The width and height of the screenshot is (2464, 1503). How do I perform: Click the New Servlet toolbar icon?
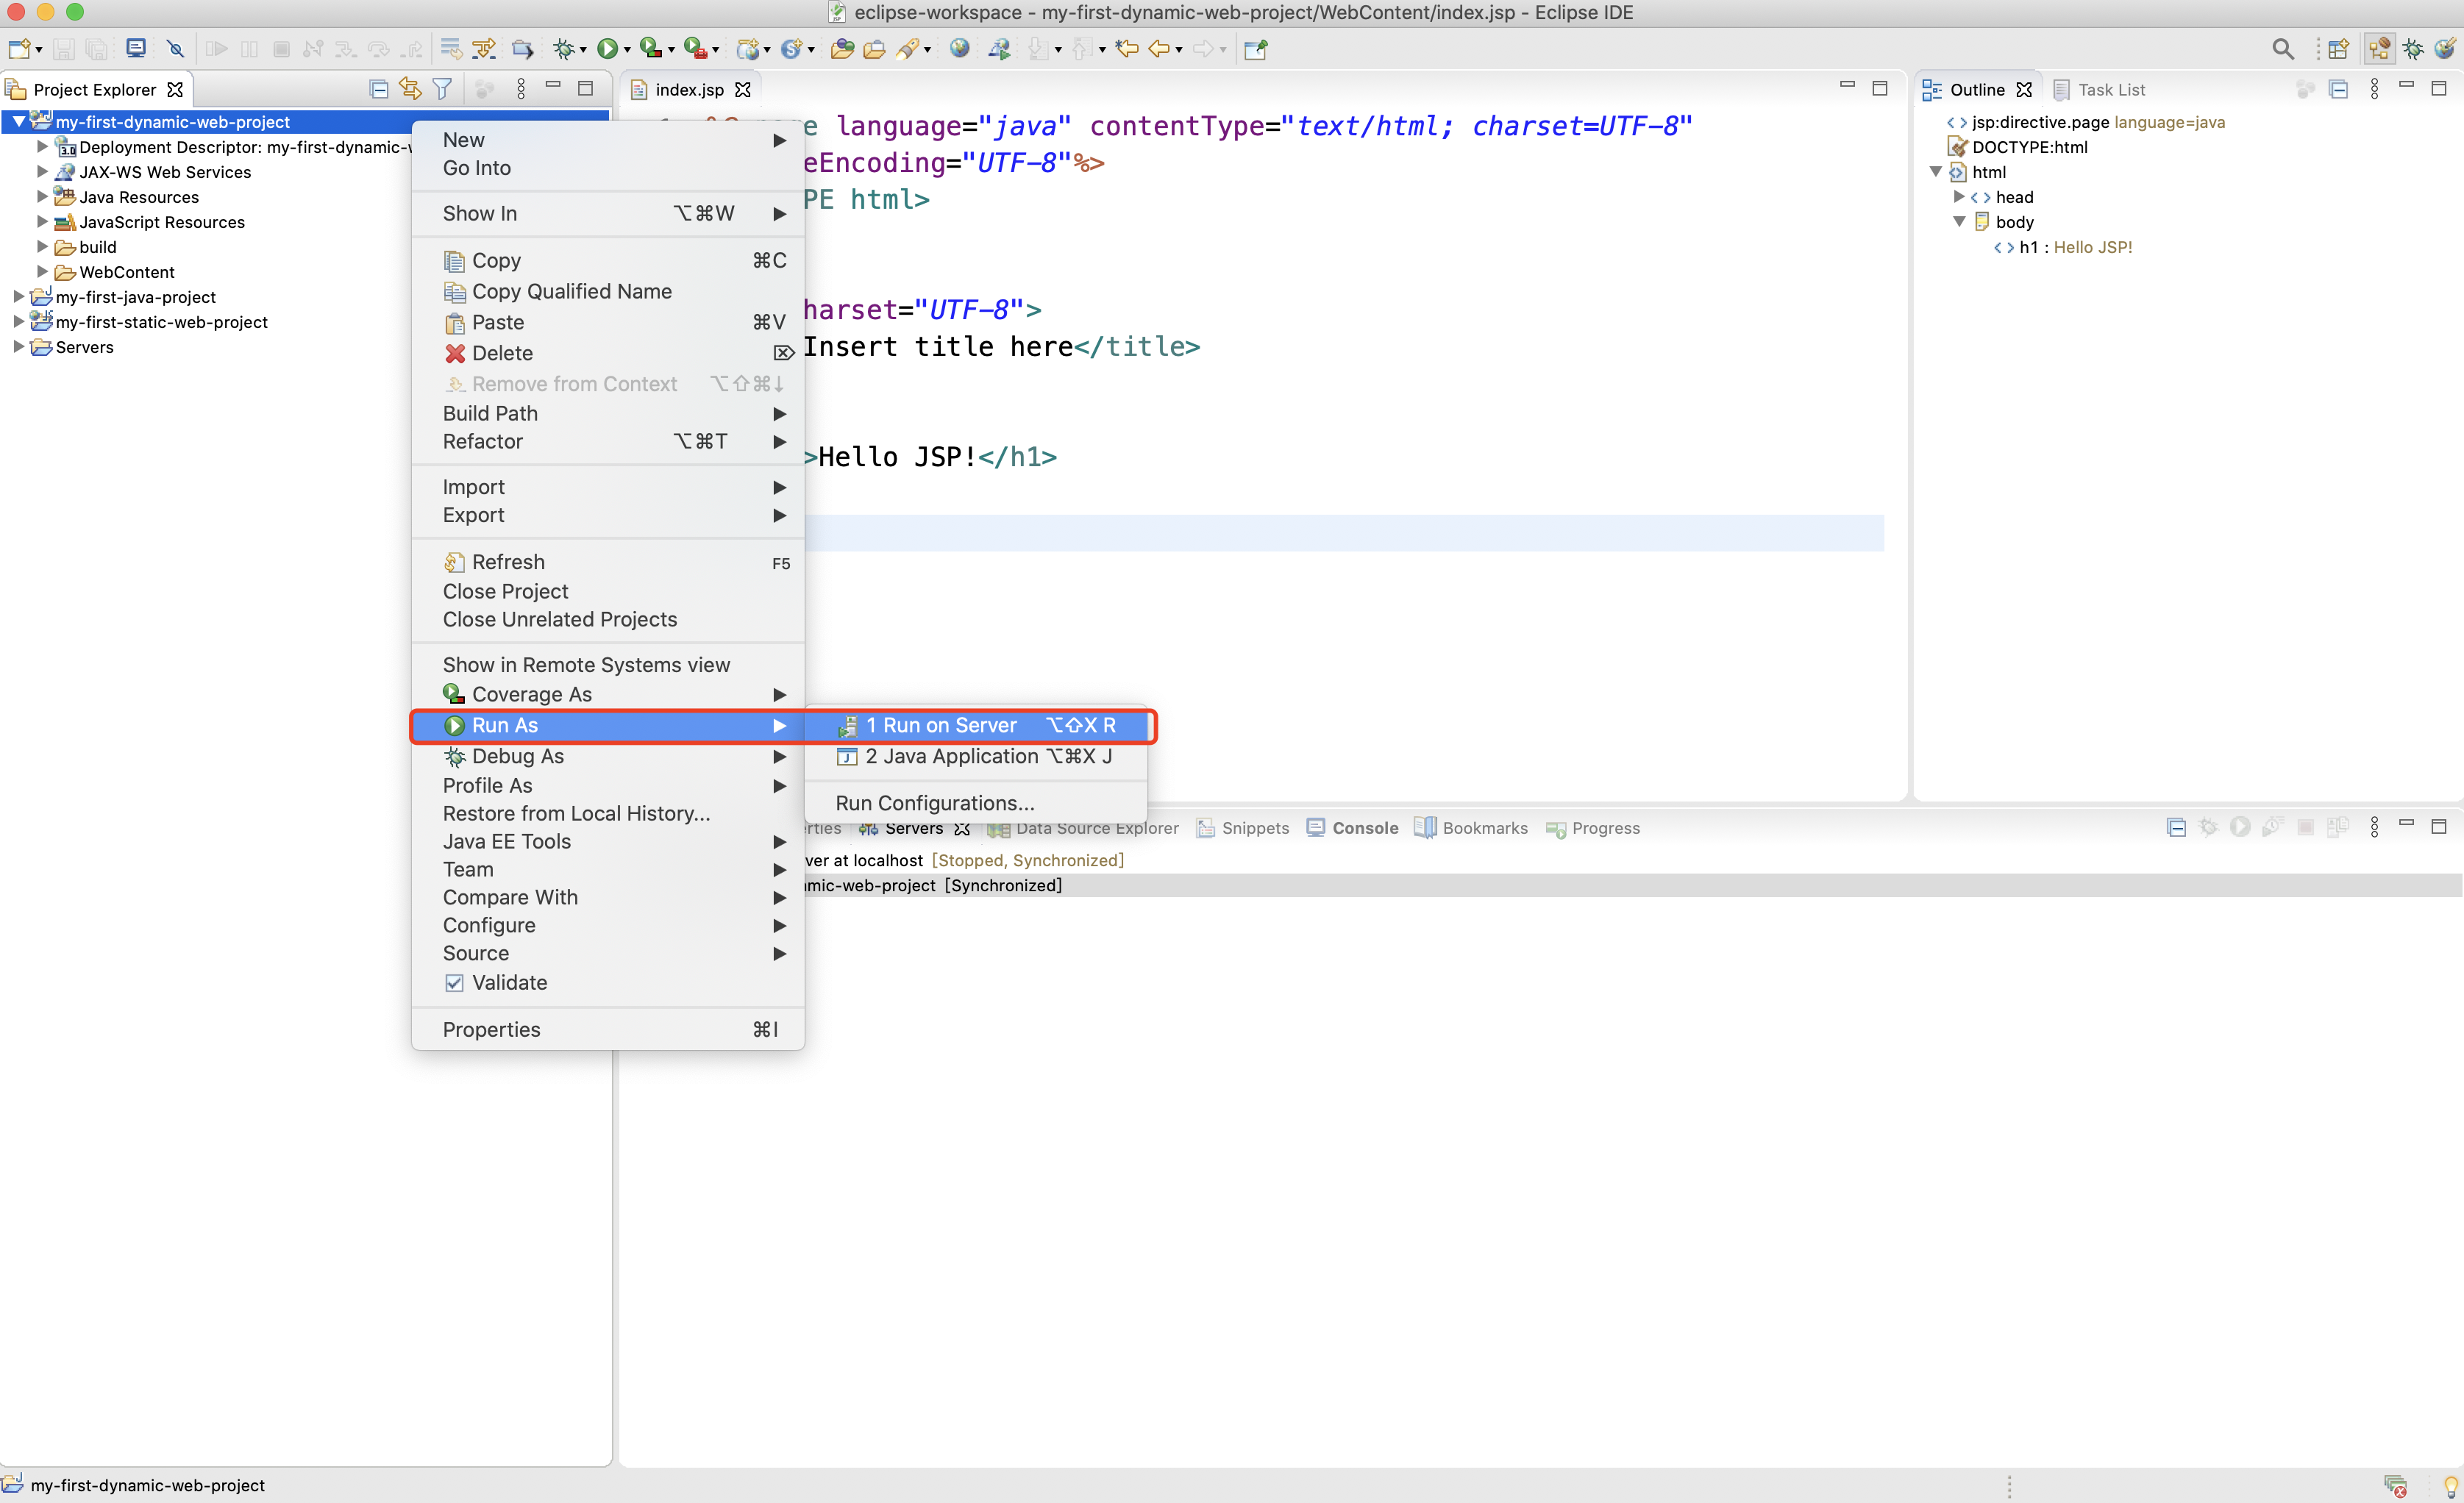point(792,48)
